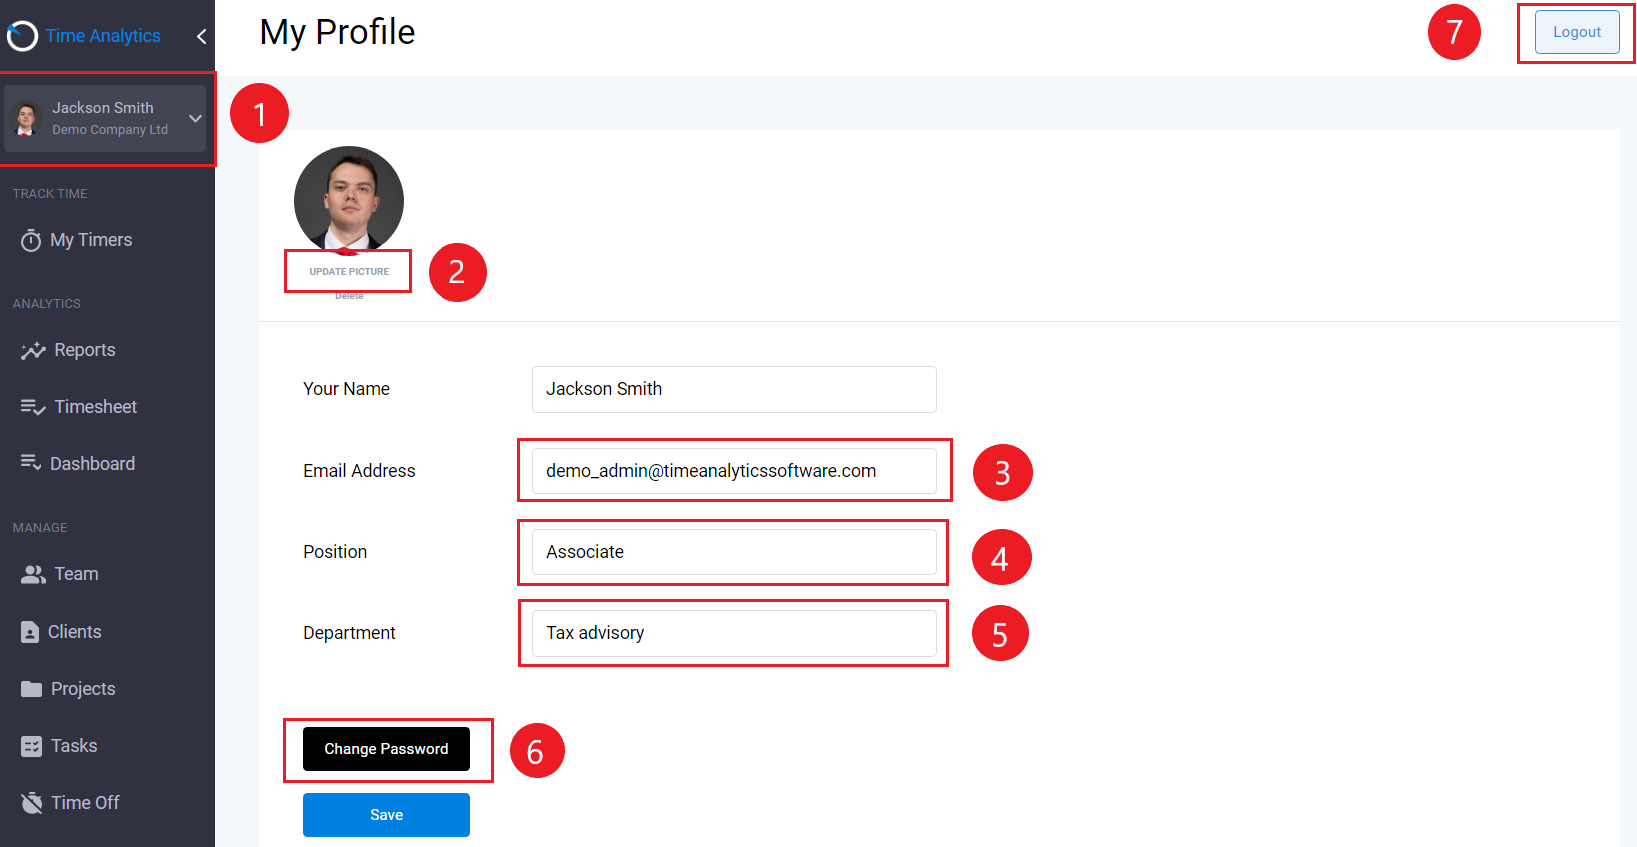Collapse the sidebar with the left chevron

coord(201,36)
